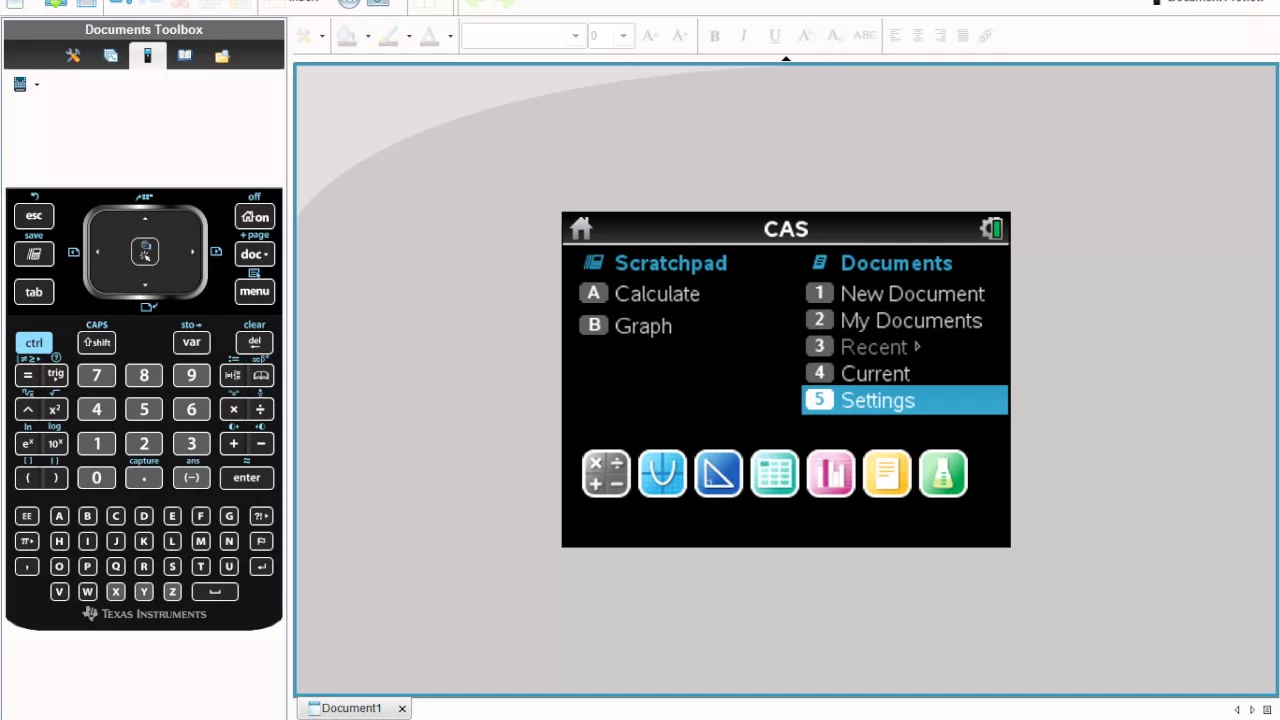Open the font name combo box
This screenshot has width=1280, height=720.
pyautogui.click(x=522, y=36)
